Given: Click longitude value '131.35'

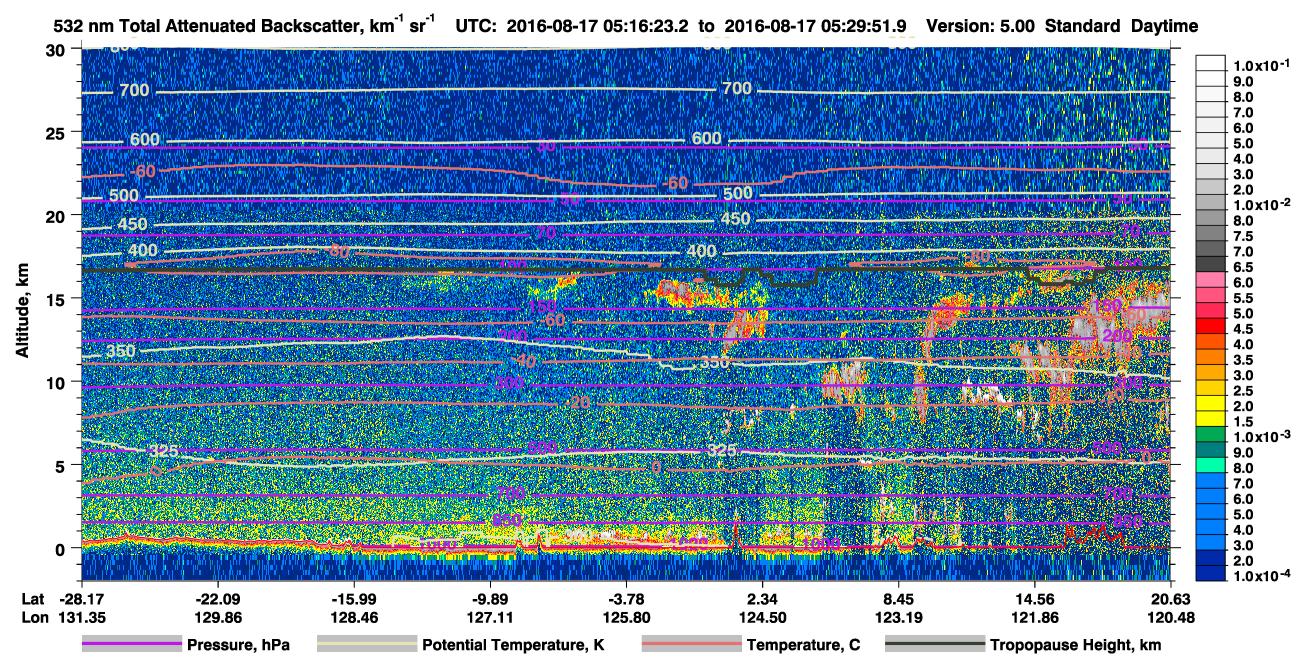Looking at the screenshot, I should pyautogui.click(x=81, y=617).
